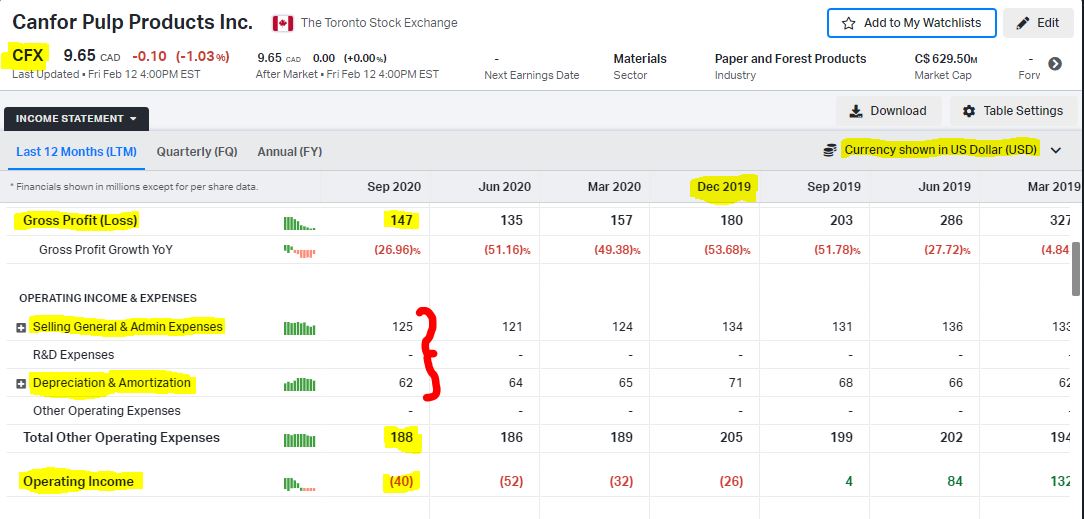
Task: Click the pencil icon in the Edit button
Action: 1023,23
